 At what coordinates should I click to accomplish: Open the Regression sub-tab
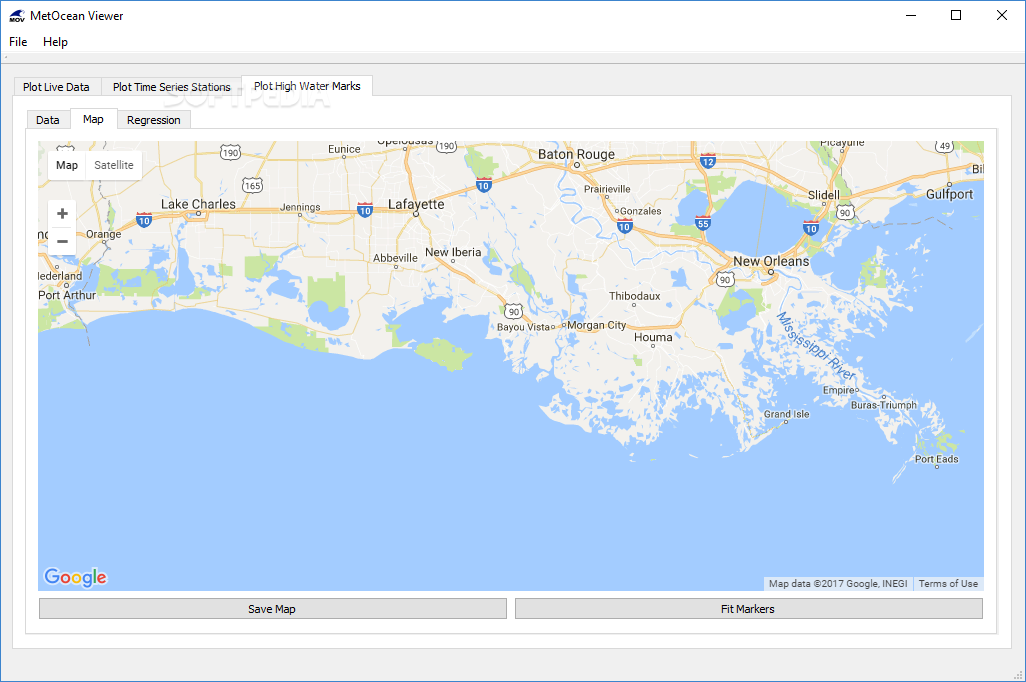[154, 120]
